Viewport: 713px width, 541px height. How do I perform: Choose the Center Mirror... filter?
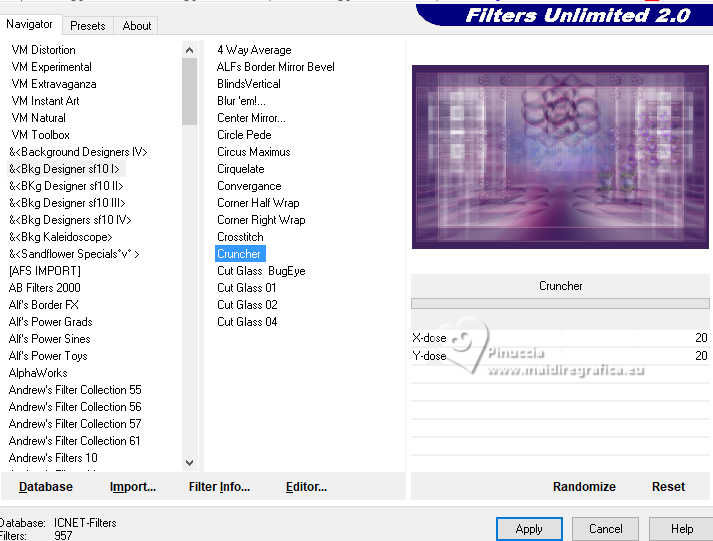click(x=251, y=118)
